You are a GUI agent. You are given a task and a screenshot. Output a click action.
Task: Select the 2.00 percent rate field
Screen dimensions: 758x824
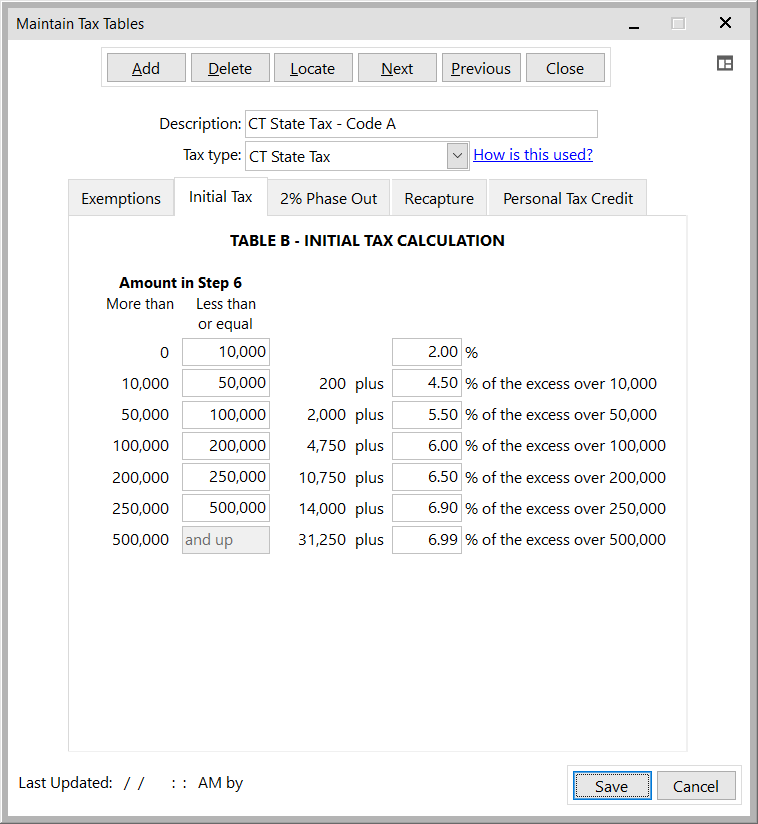(427, 352)
